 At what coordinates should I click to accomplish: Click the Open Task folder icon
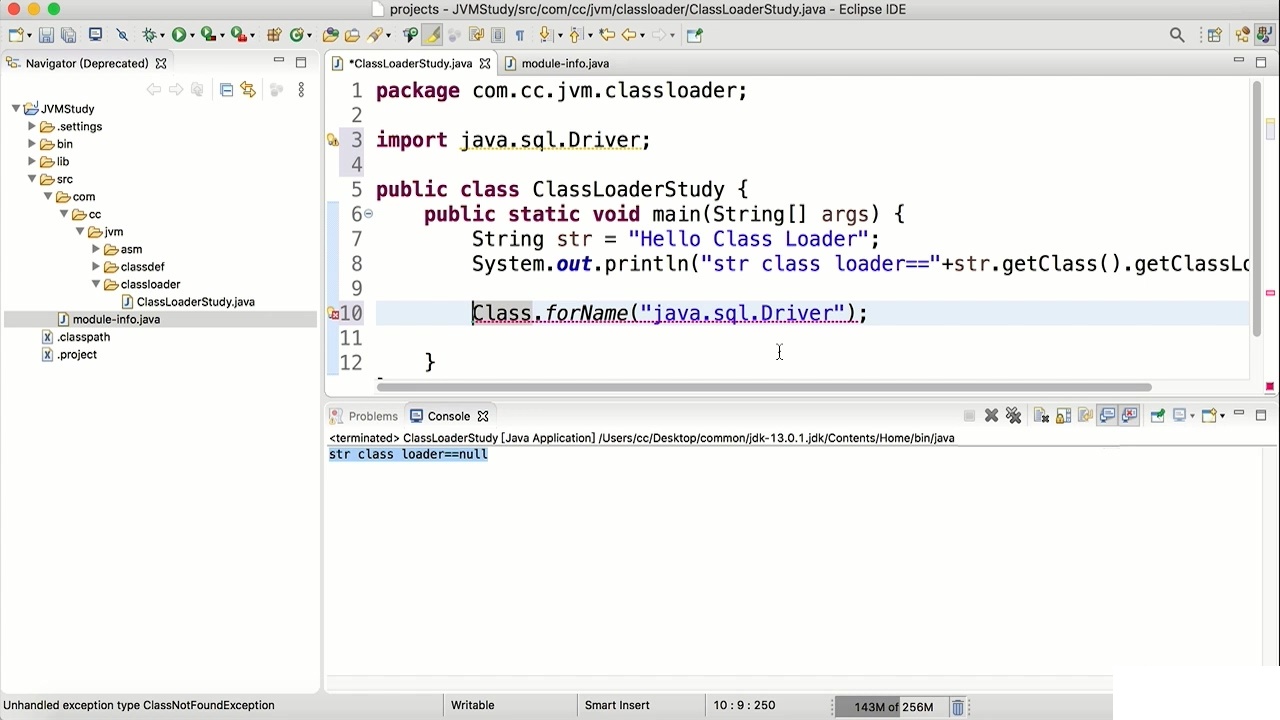(352, 35)
